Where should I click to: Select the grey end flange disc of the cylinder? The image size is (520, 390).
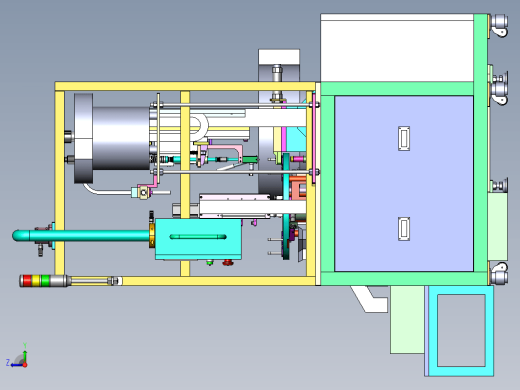[83, 138]
